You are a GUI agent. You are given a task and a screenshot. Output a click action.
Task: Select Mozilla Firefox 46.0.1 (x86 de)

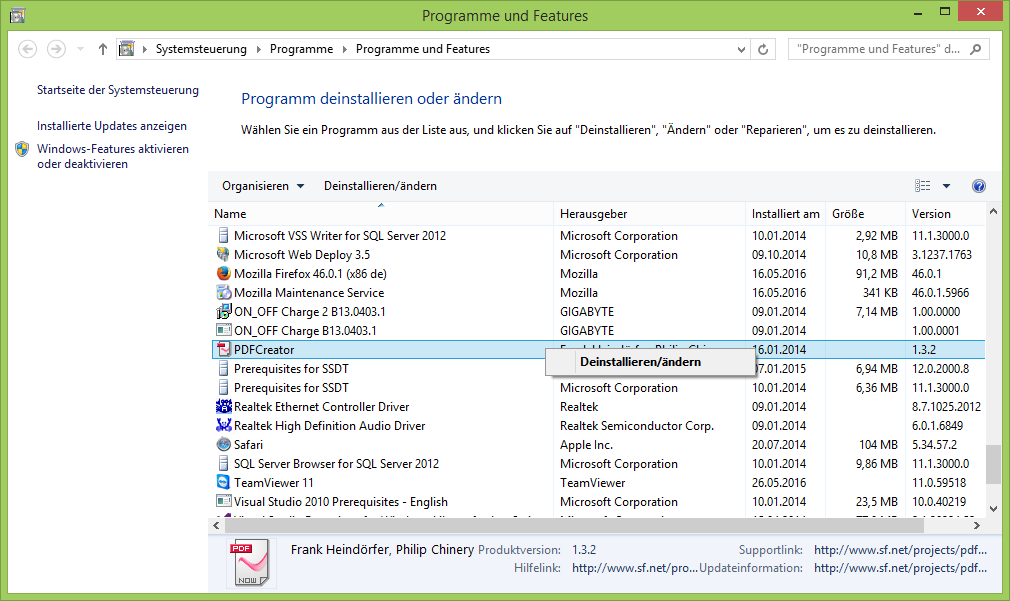pyautogui.click(x=598, y=274)
